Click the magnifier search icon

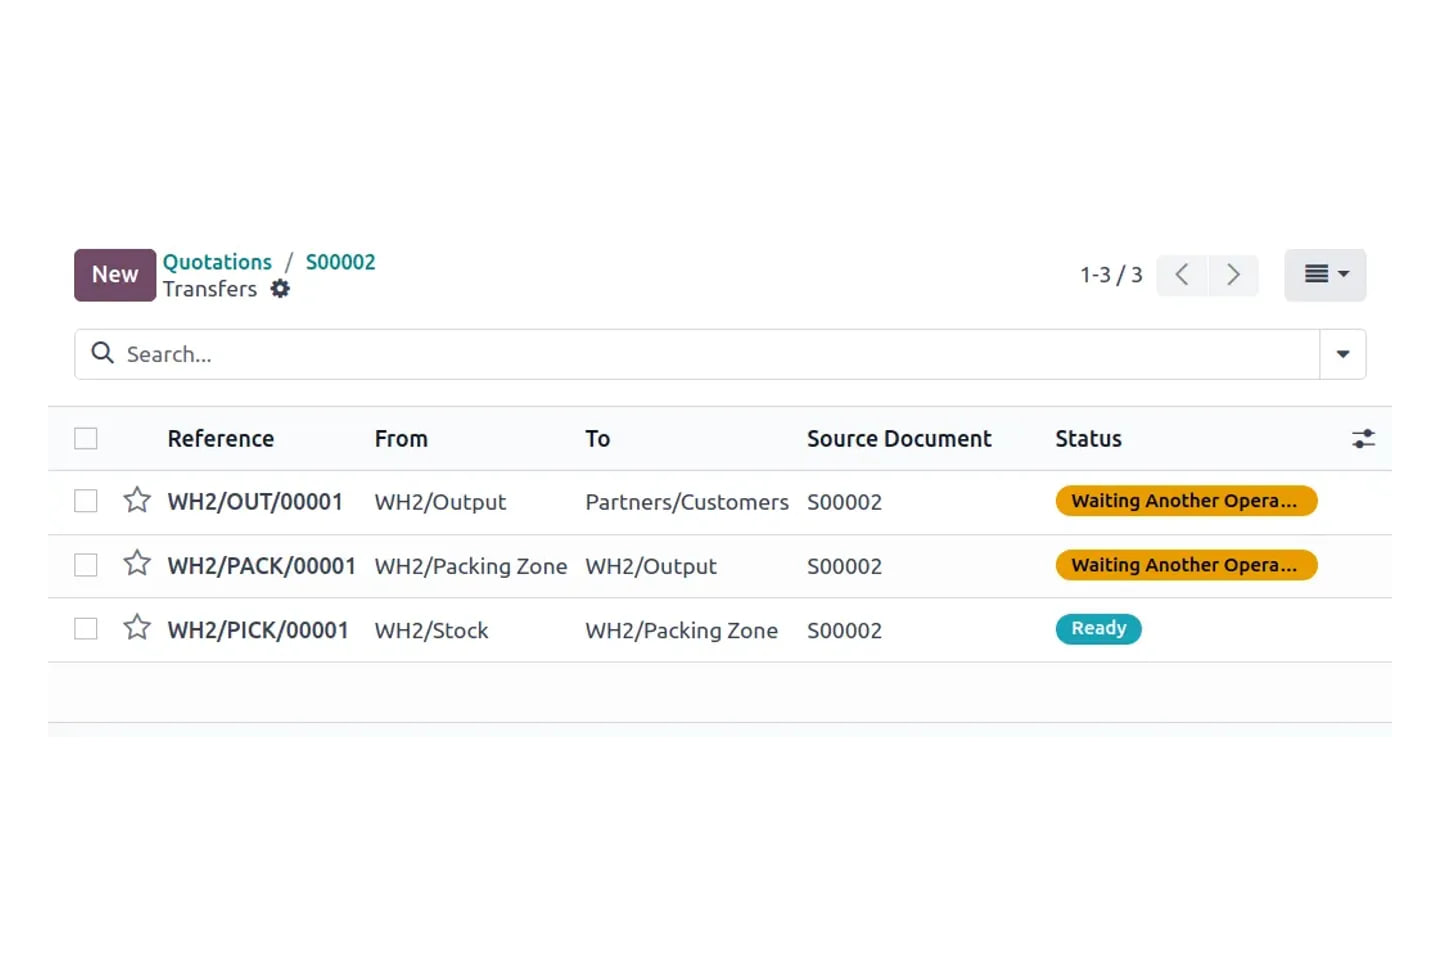102,353
